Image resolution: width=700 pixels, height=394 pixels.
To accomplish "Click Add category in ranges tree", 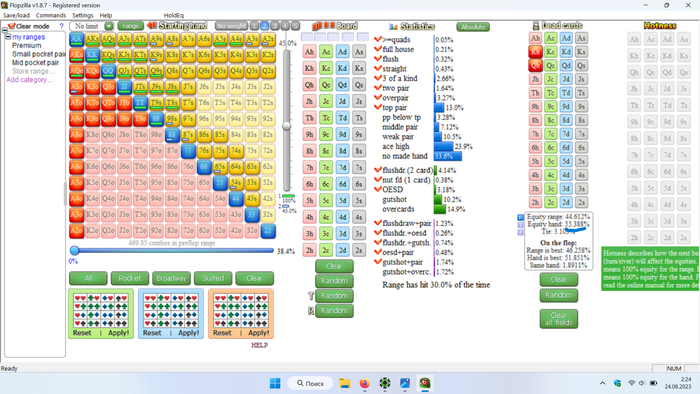I will pyautogui.click(x=29, y=79).
